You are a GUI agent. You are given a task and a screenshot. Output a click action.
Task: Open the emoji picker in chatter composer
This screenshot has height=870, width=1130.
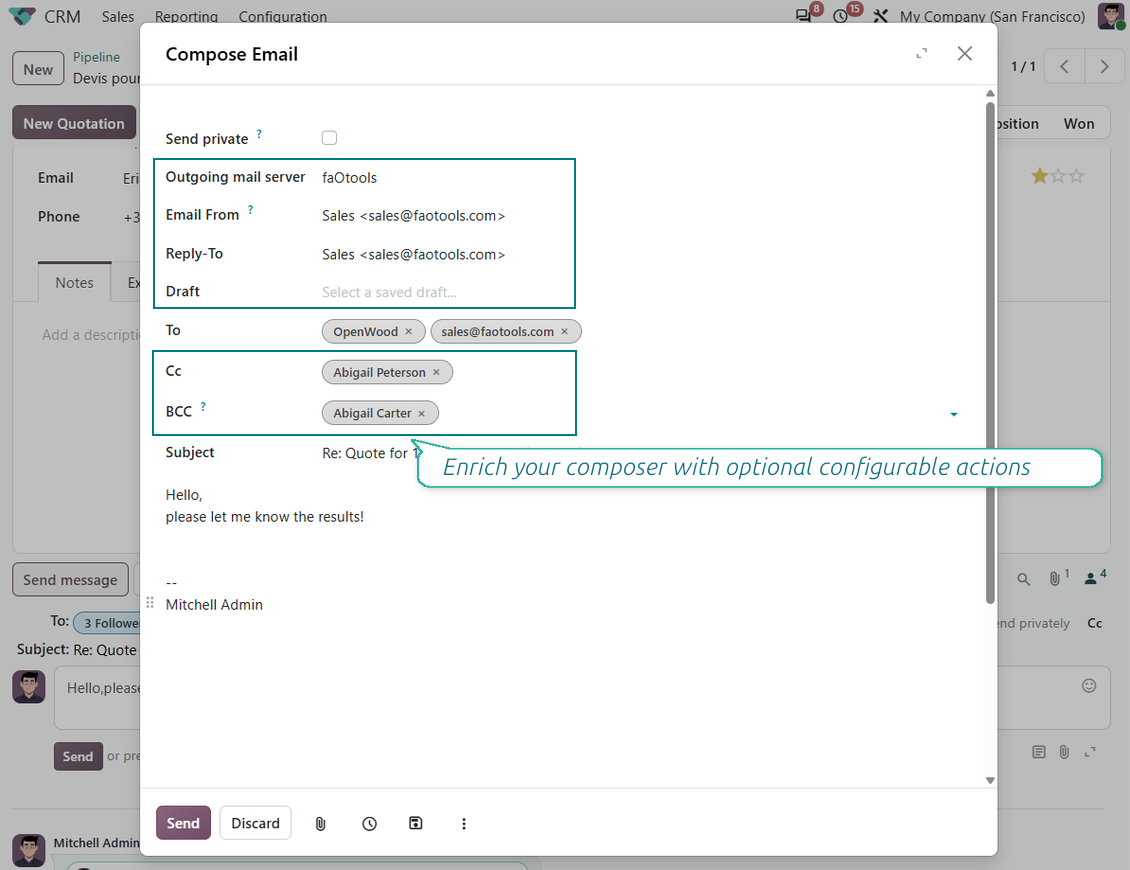(x=1089, y=685)
